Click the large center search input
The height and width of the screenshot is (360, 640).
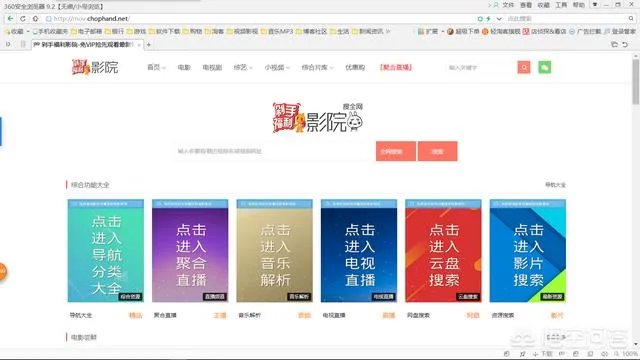point(275,151)
